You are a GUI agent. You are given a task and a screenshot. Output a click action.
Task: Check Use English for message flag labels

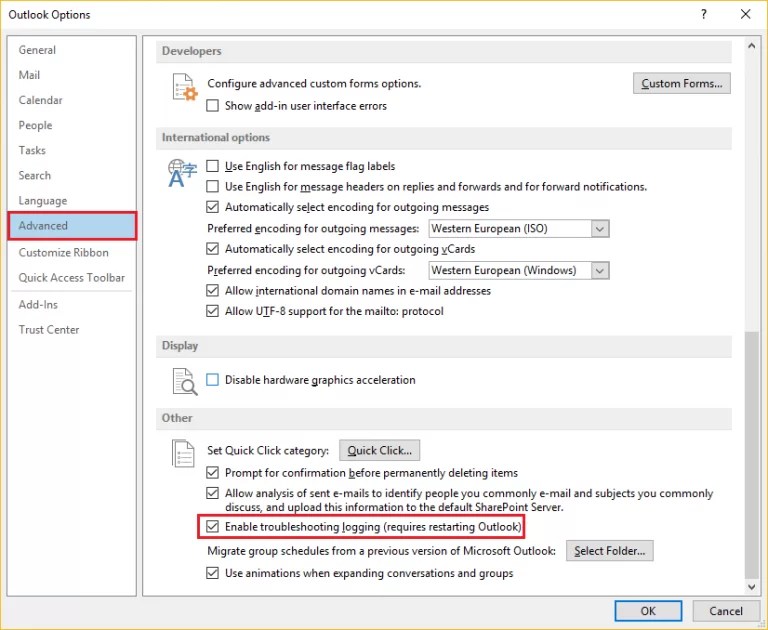pyautogui.click(x=212, y=166)
